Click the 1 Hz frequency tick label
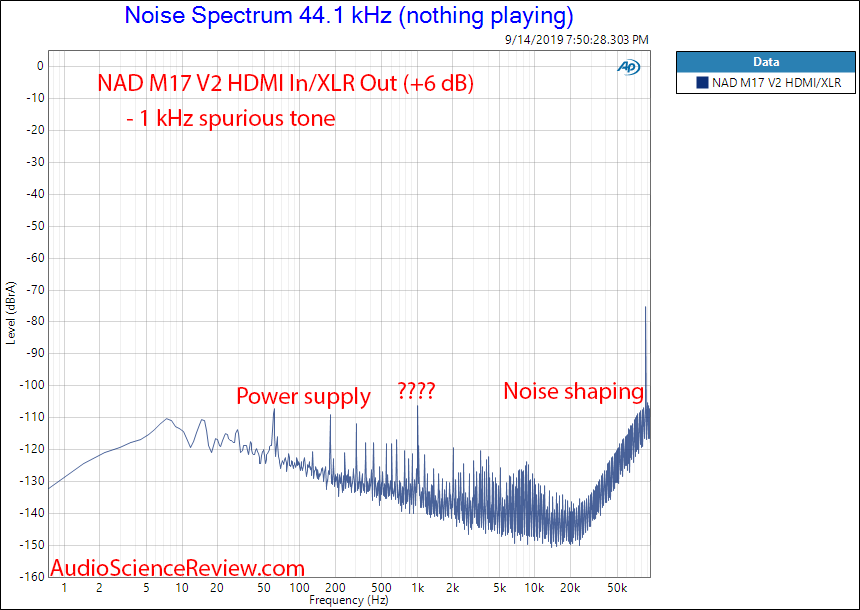860x610 pixels. click(x=64, y=588)
